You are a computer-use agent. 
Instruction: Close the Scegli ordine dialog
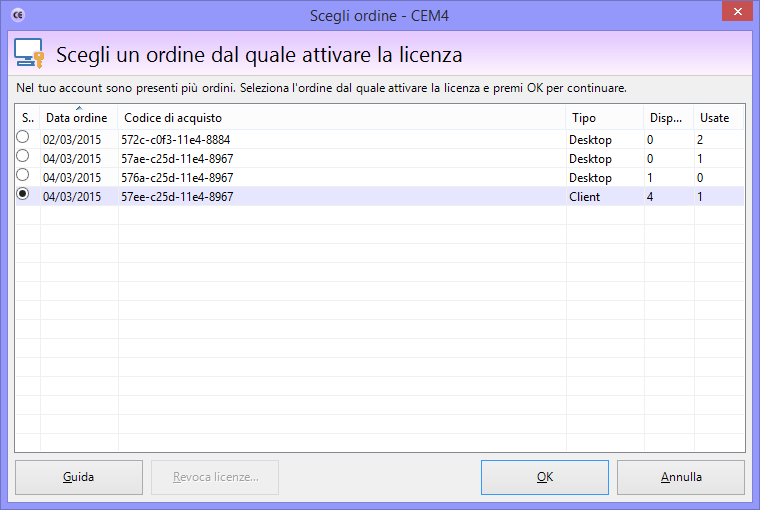click(x=737, y=11)
